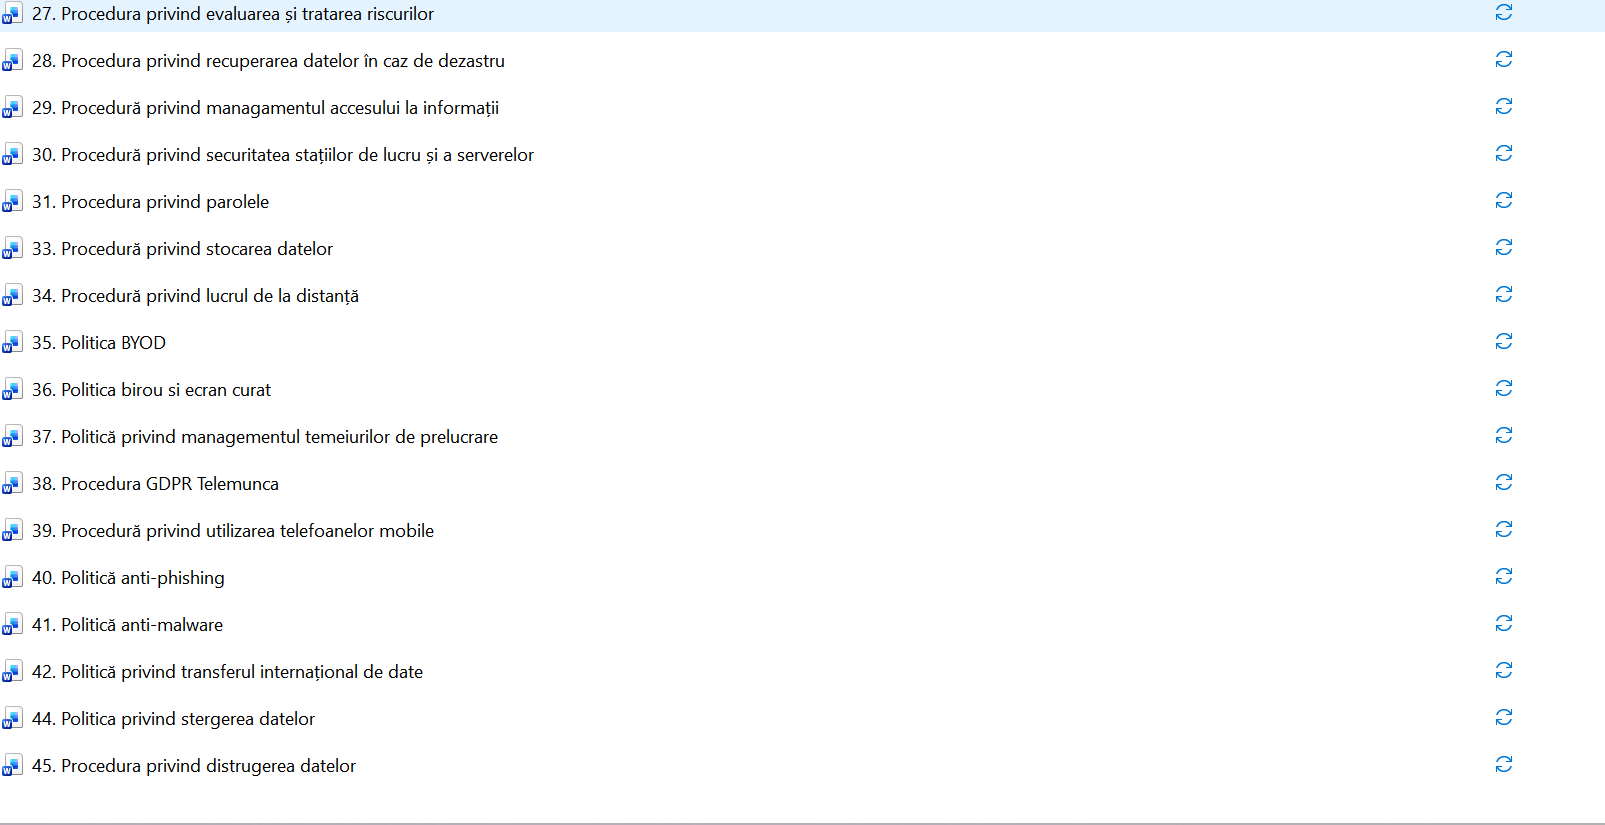Select '44. Politica privind stergerea datelor'
1605x825 pixels.
[x=173, y=719]
